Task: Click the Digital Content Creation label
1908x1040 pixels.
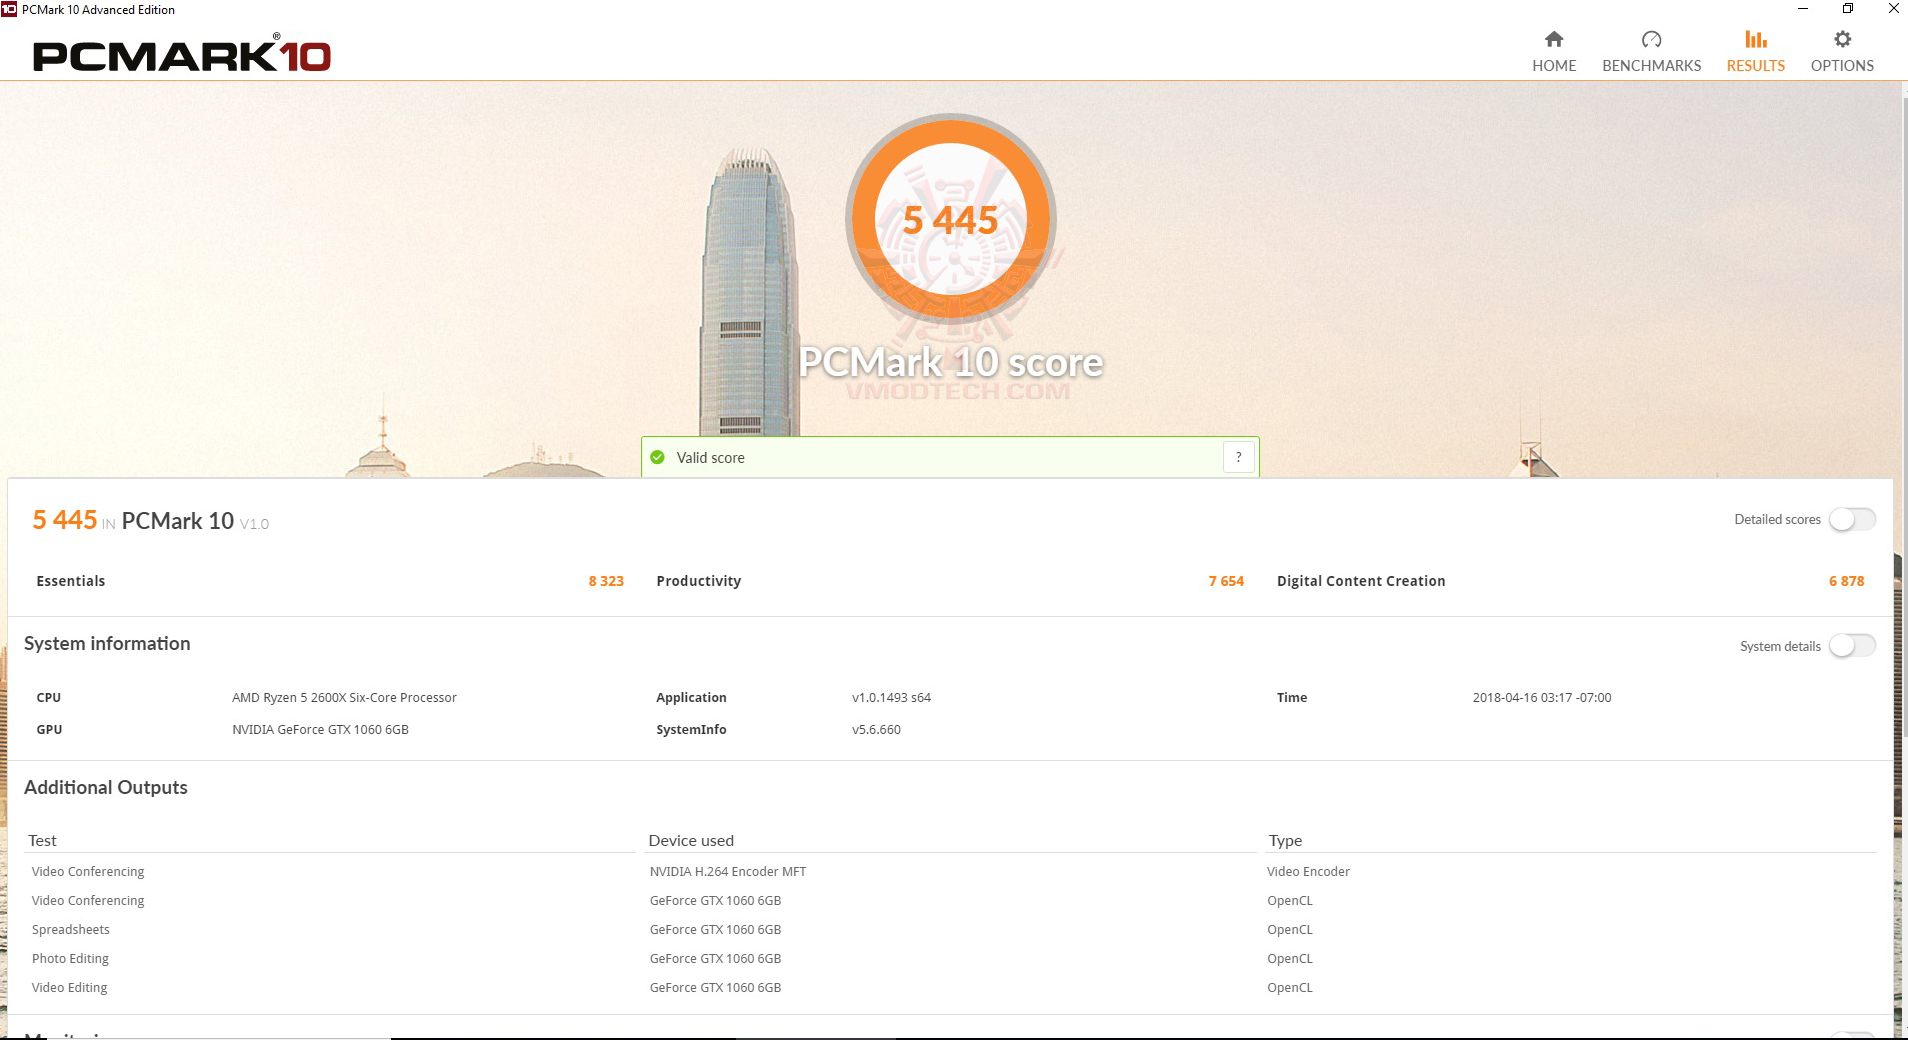Action: [1361, 581]
